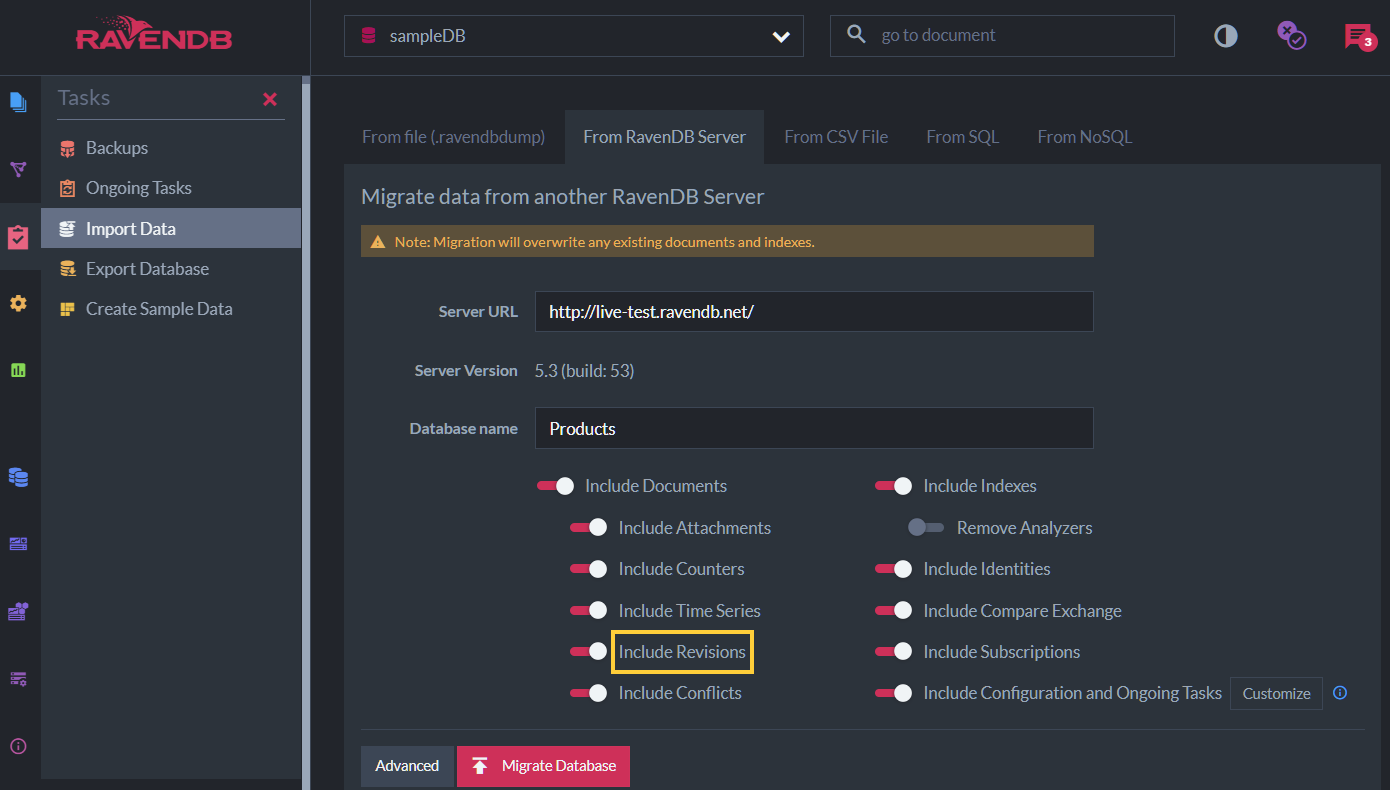Toggle Include Configuration and Ongoing Tasks switch
1390x790 pixels.
(893, 693)
